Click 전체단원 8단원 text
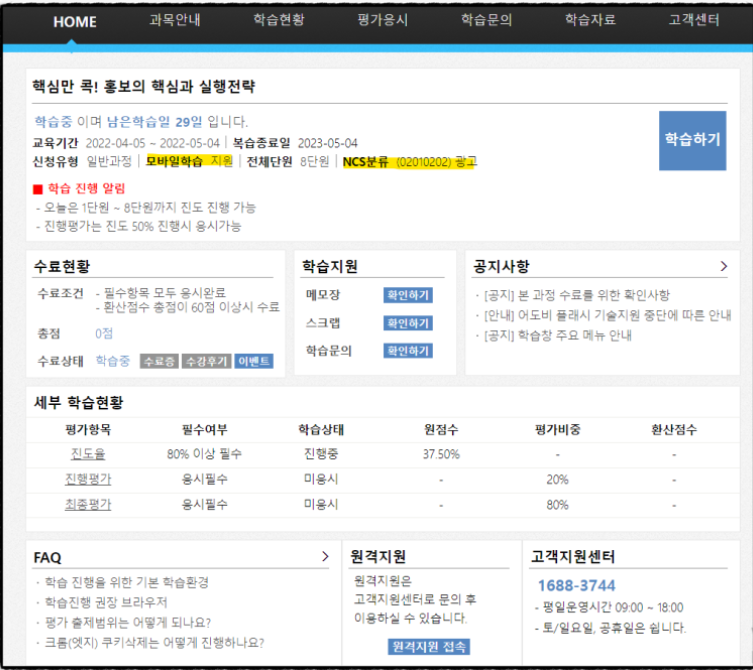The width and height of the screenshot is (753, 670). [288, 161]
